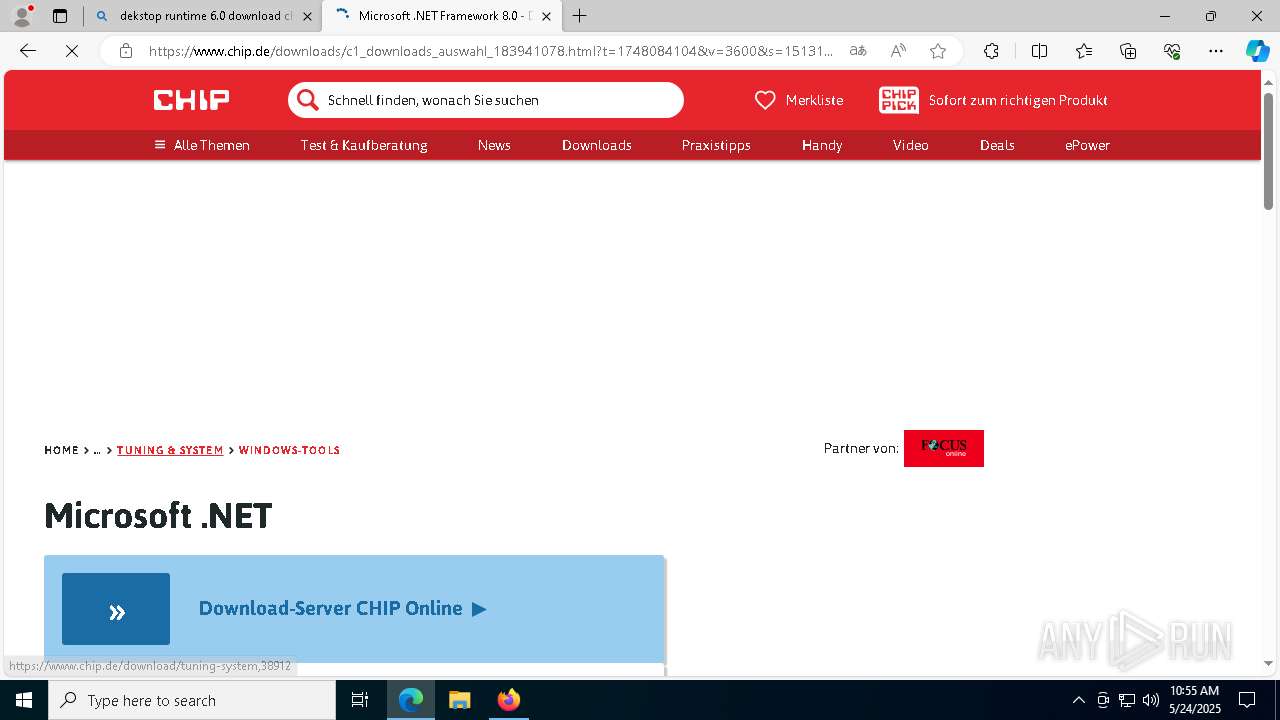Image resolution: width=1280 pixels, height=720 pixels.
Task: Activate the Read aloud icon
Action: (898, 51)
